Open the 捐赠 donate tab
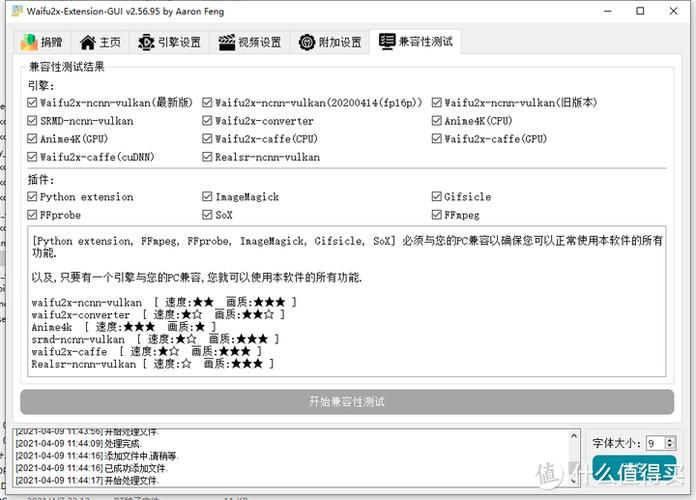 (42, 43)
